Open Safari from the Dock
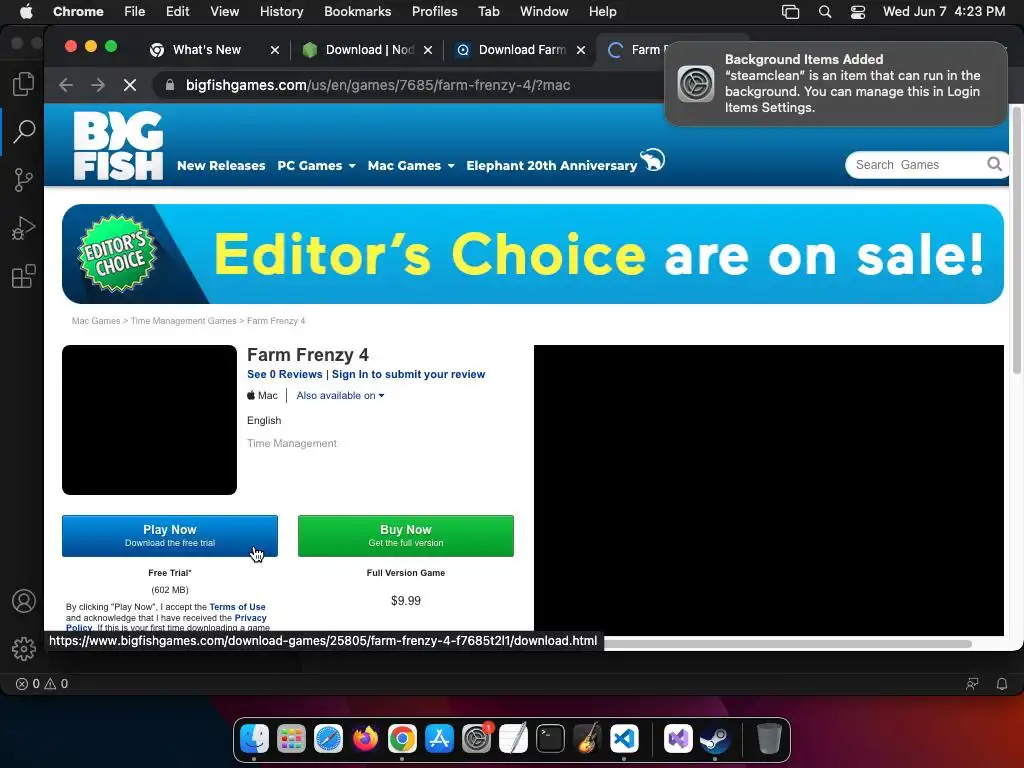Image resolution: width=1024 pixels, height=768 pixels. [328, 739]
